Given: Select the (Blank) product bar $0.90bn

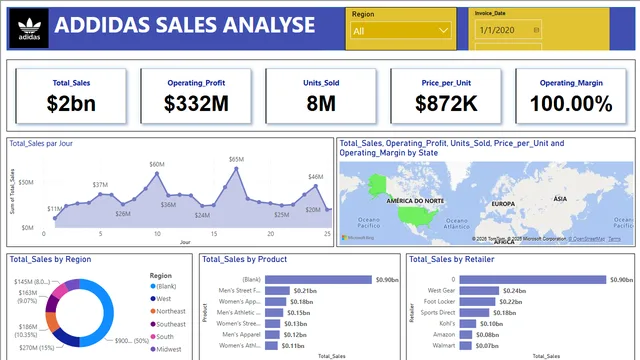Looking at the screenshot, I should pos(318,280).
